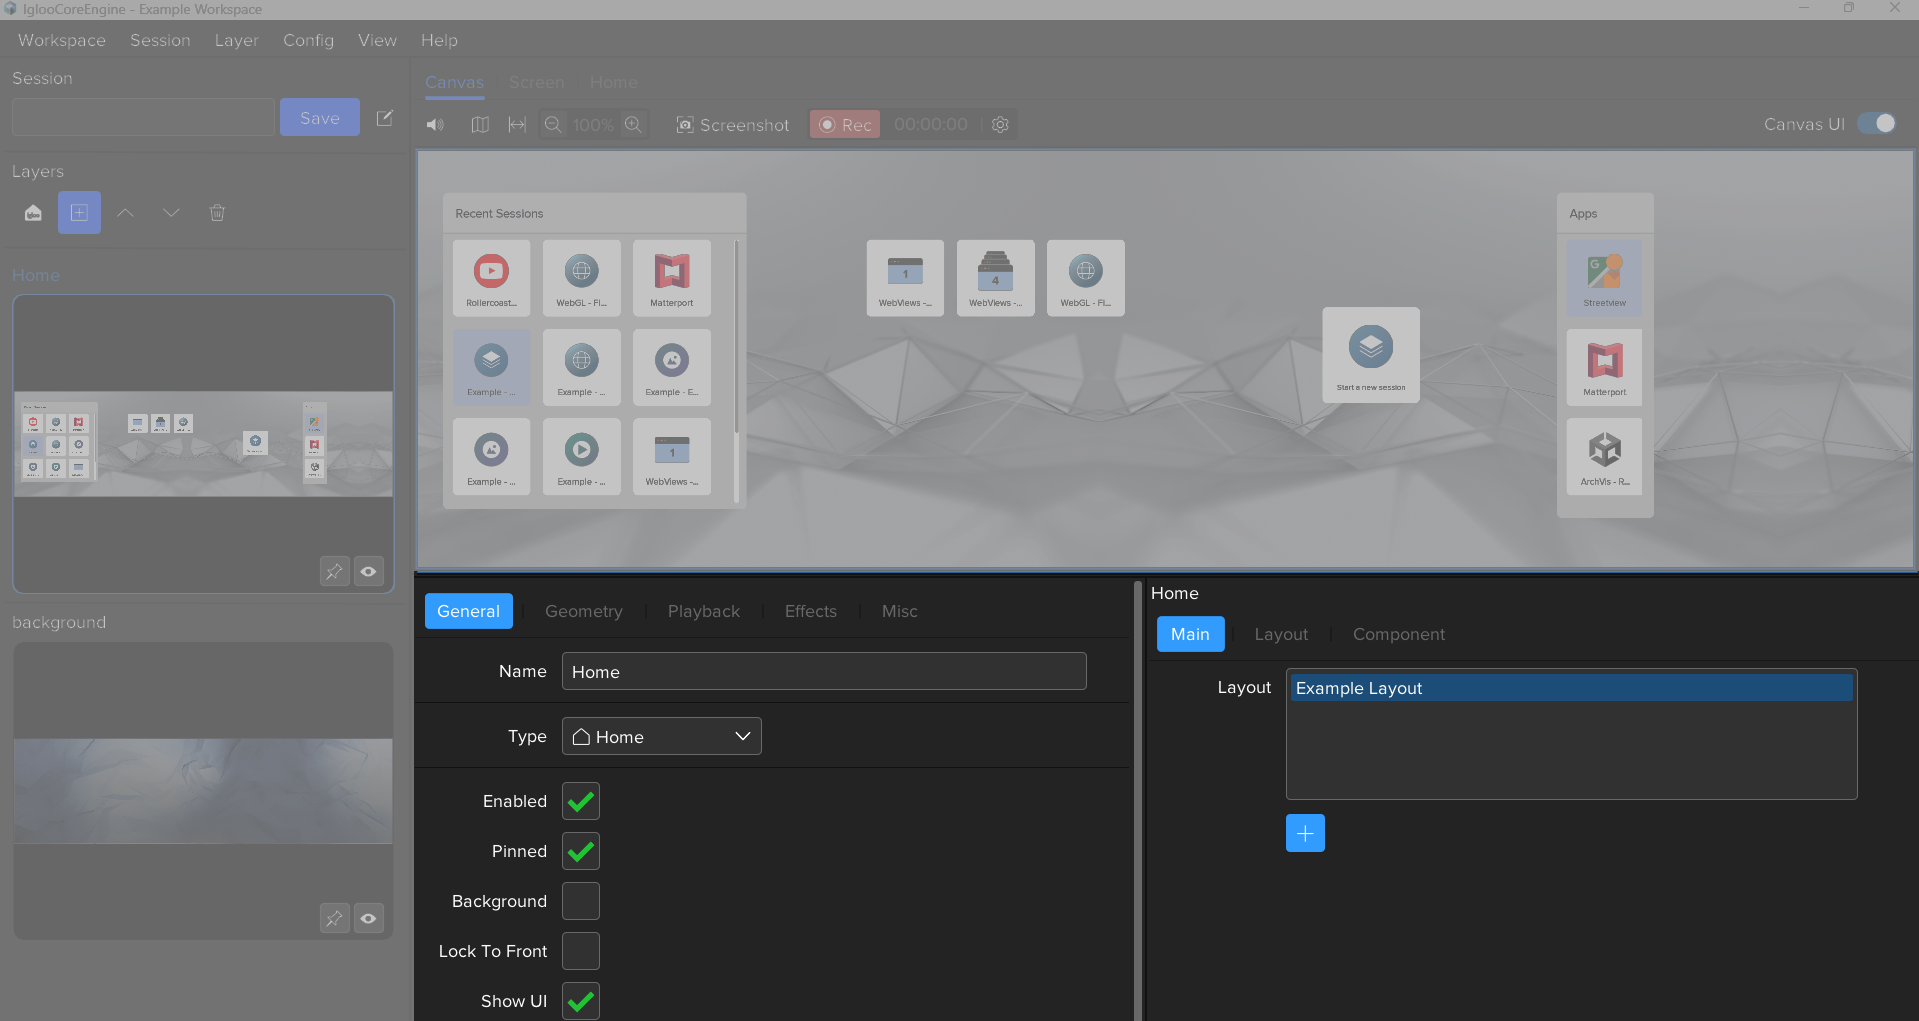
Task: Check the Lock To Front checkbox
Action: pos(581,951)
